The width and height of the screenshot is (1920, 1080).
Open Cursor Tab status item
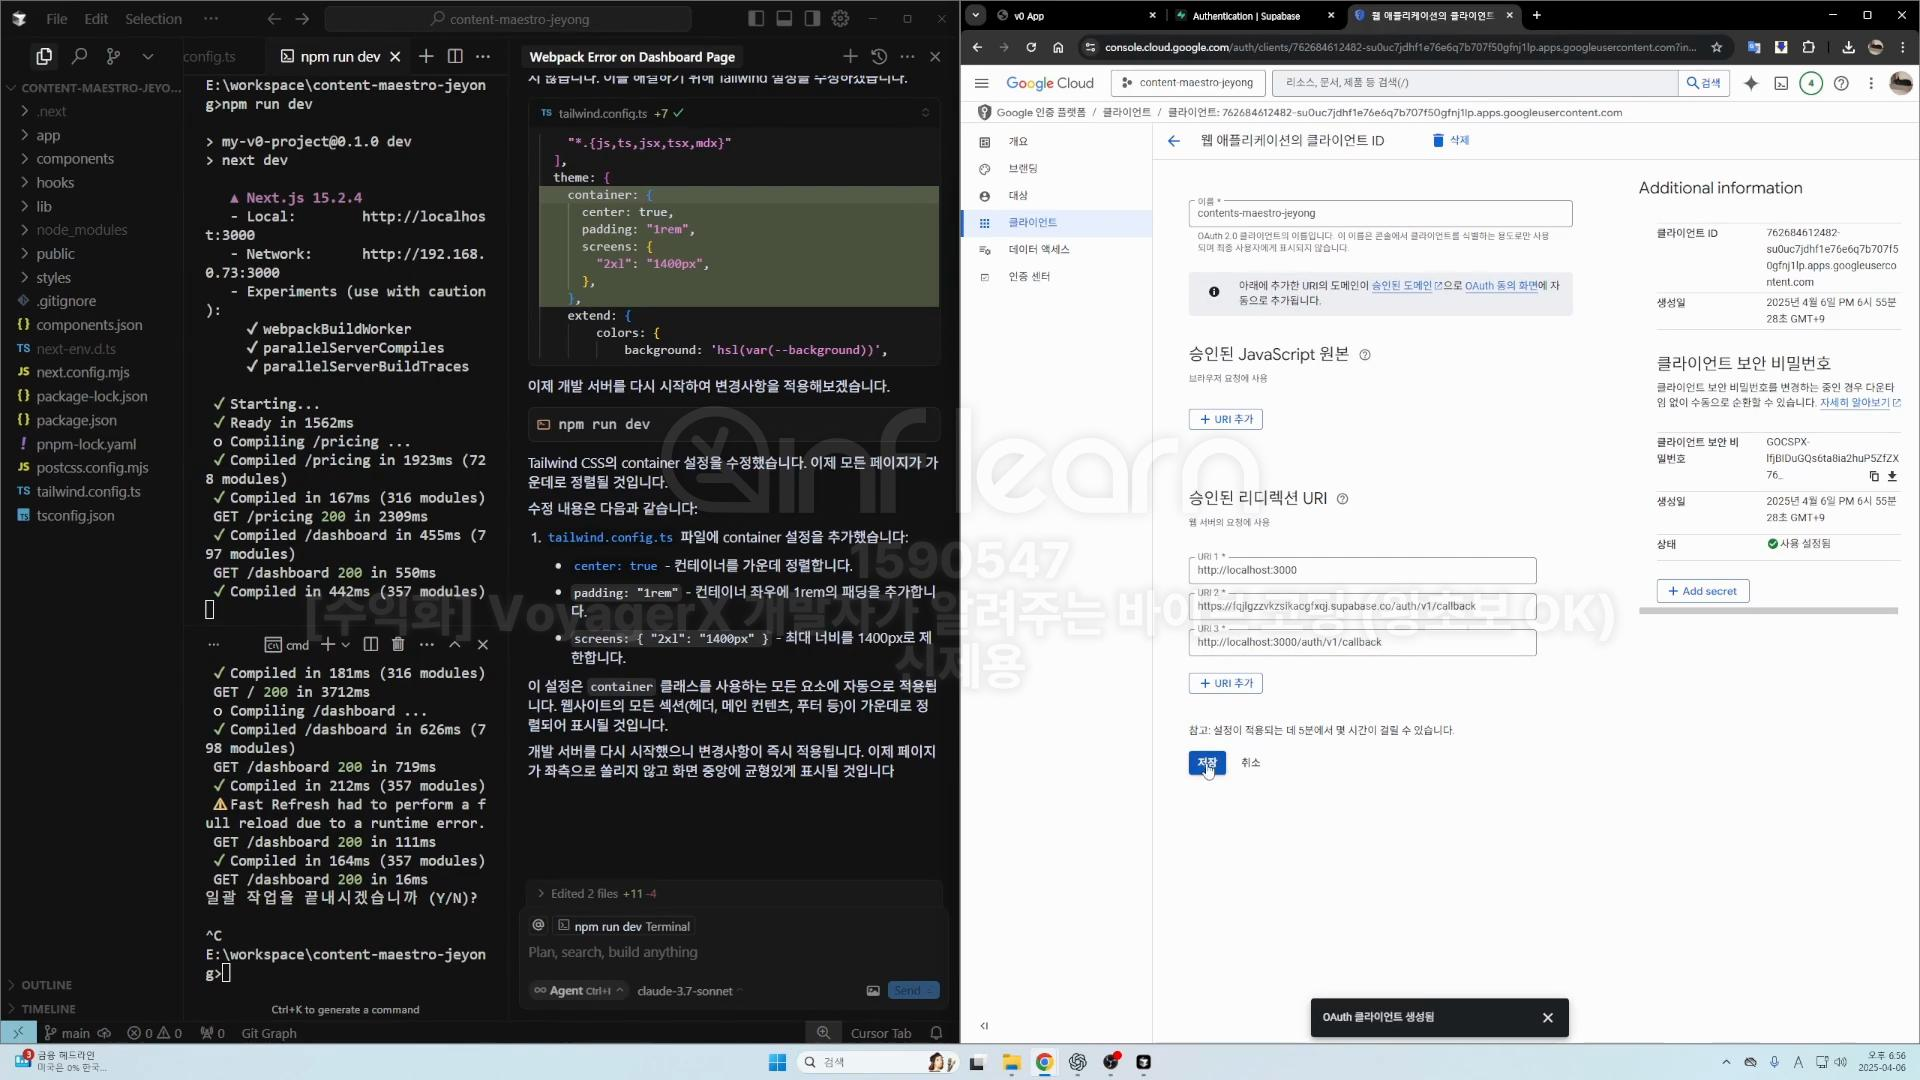click(880, 1033)
